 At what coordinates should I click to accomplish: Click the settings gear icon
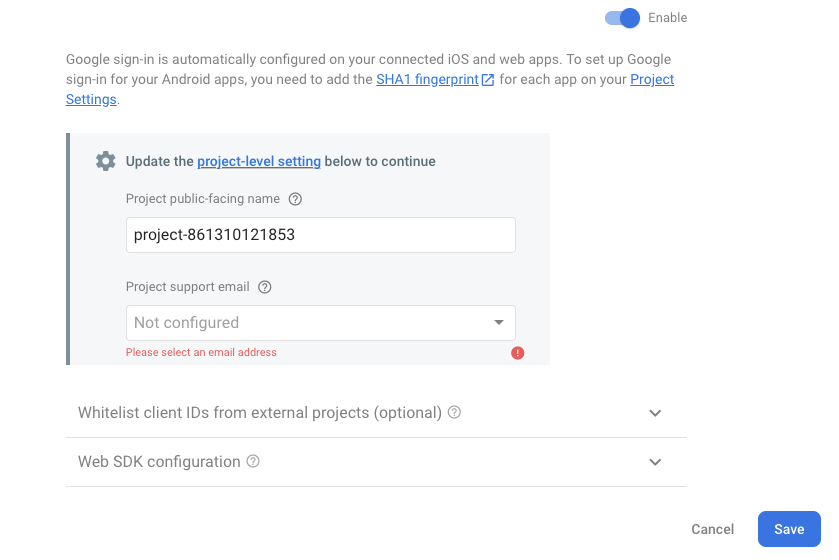click(105, 161)
